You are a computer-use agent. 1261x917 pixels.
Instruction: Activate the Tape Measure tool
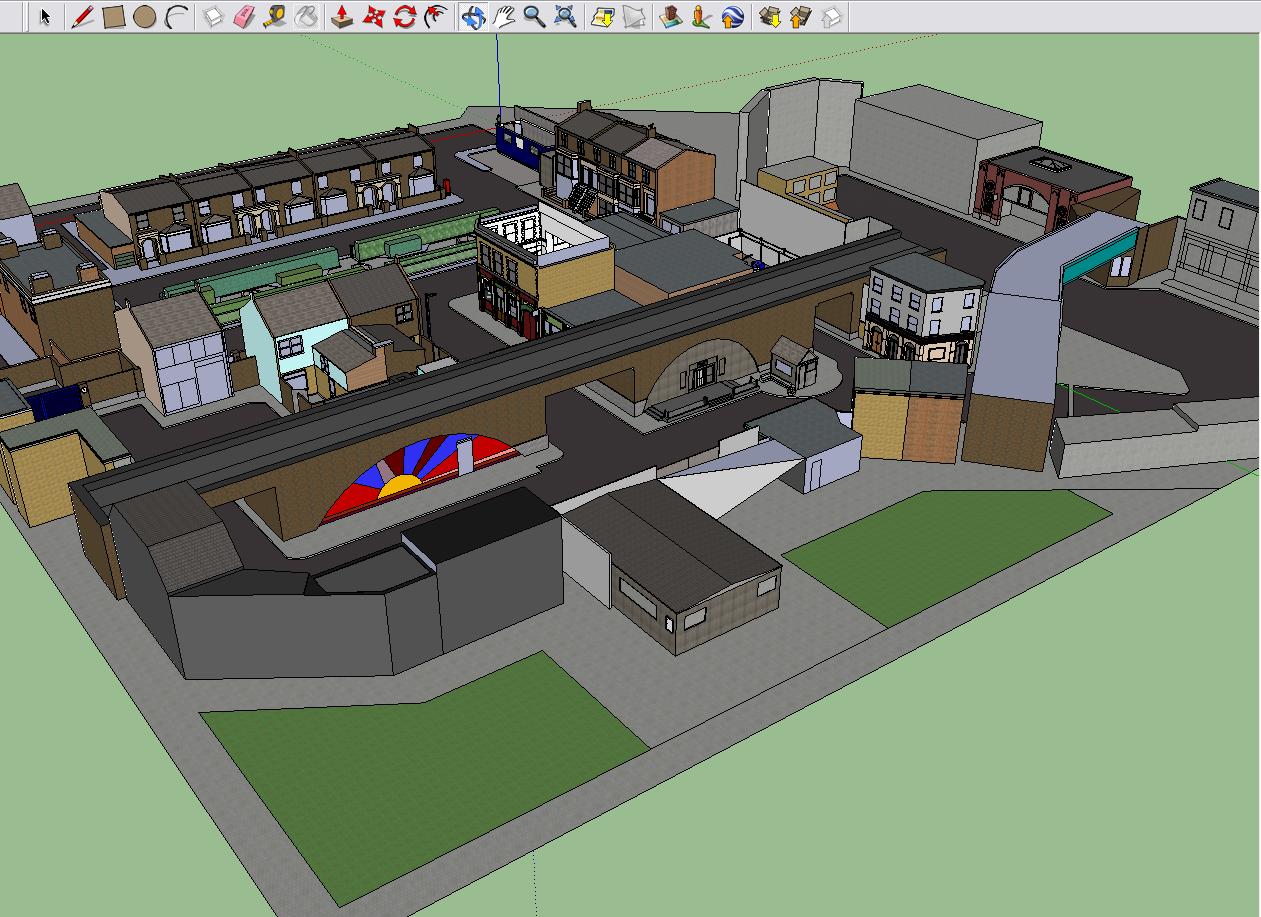point(275,17)
